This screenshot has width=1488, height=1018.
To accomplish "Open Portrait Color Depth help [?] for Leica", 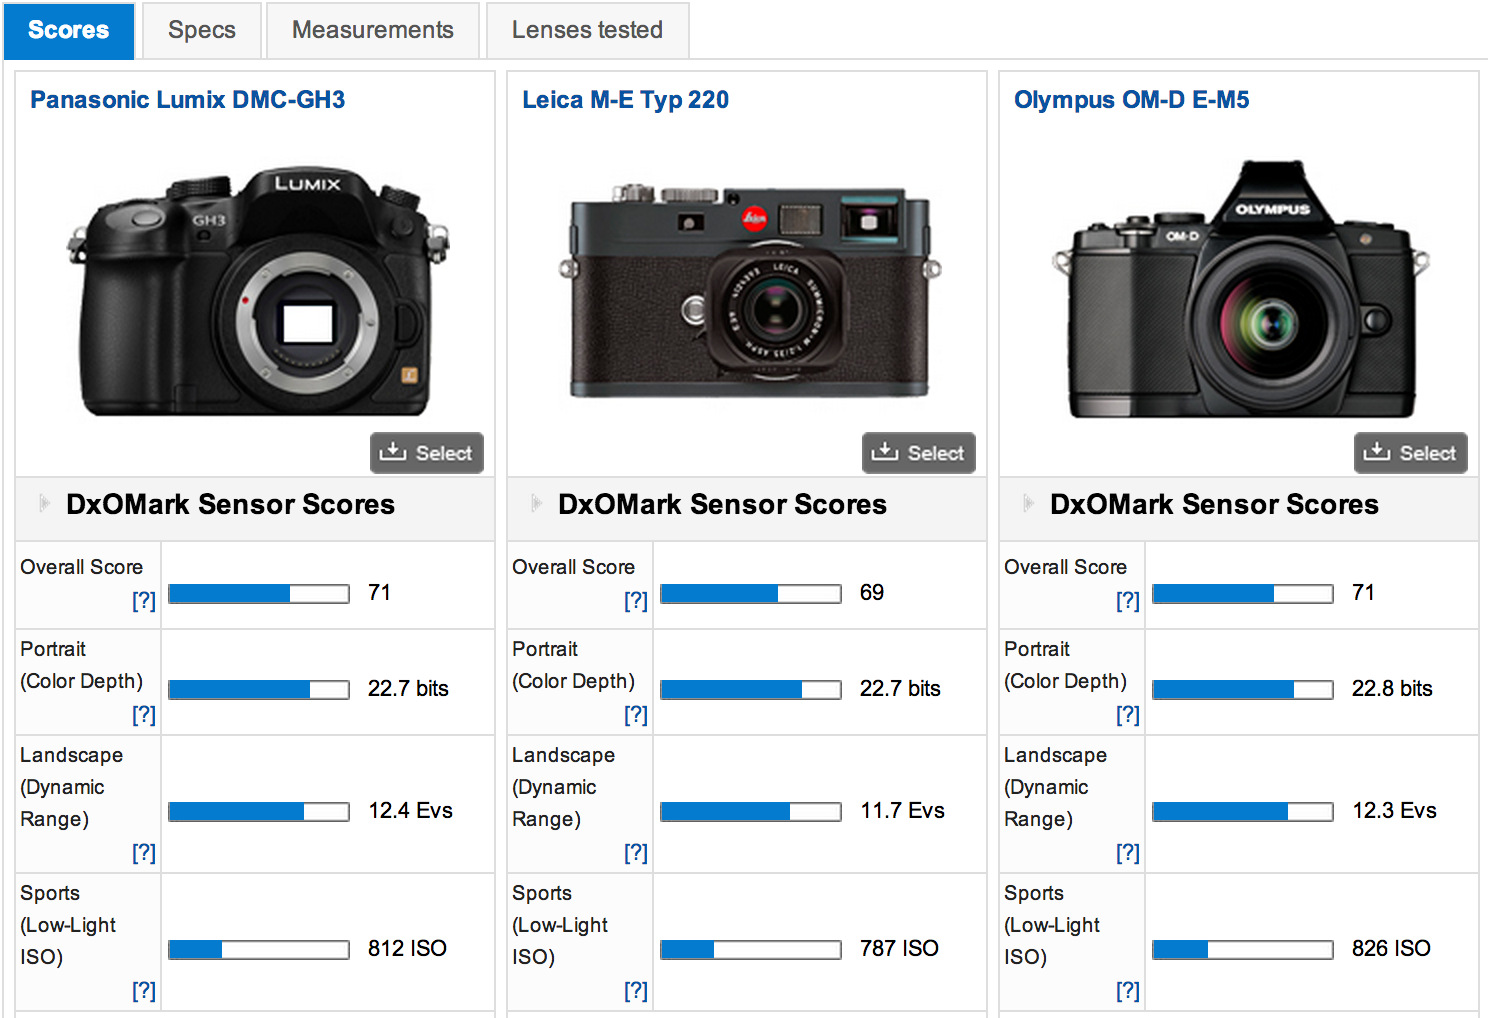I will (636, 714).
